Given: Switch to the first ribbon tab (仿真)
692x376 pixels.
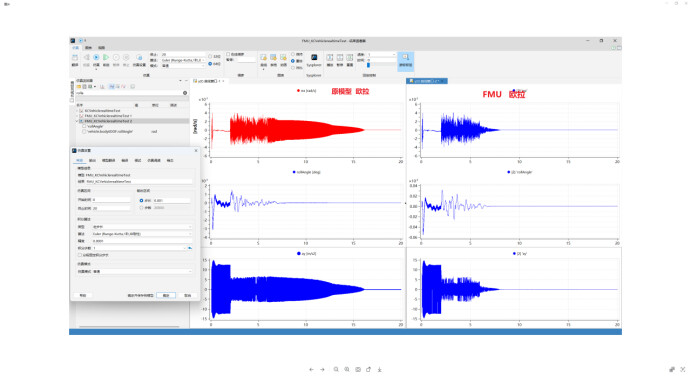Looking at the screenshot, I should coord(75,48).
